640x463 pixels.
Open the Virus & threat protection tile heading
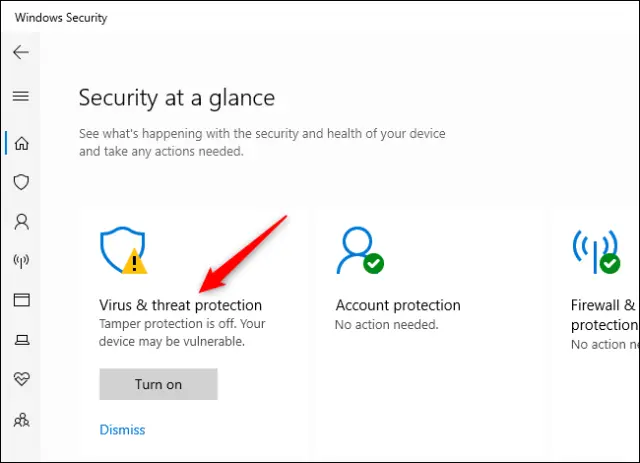[x=180, y=305]
